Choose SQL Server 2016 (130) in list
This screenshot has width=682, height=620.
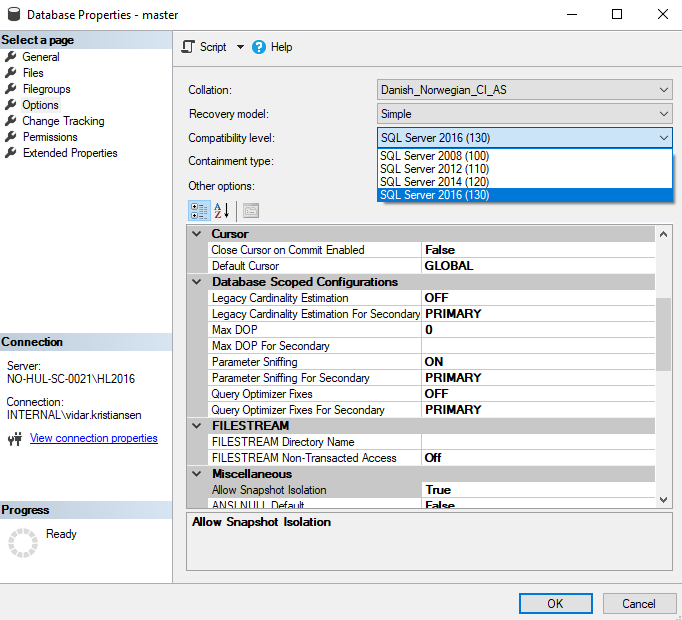[x=525, y=195]
